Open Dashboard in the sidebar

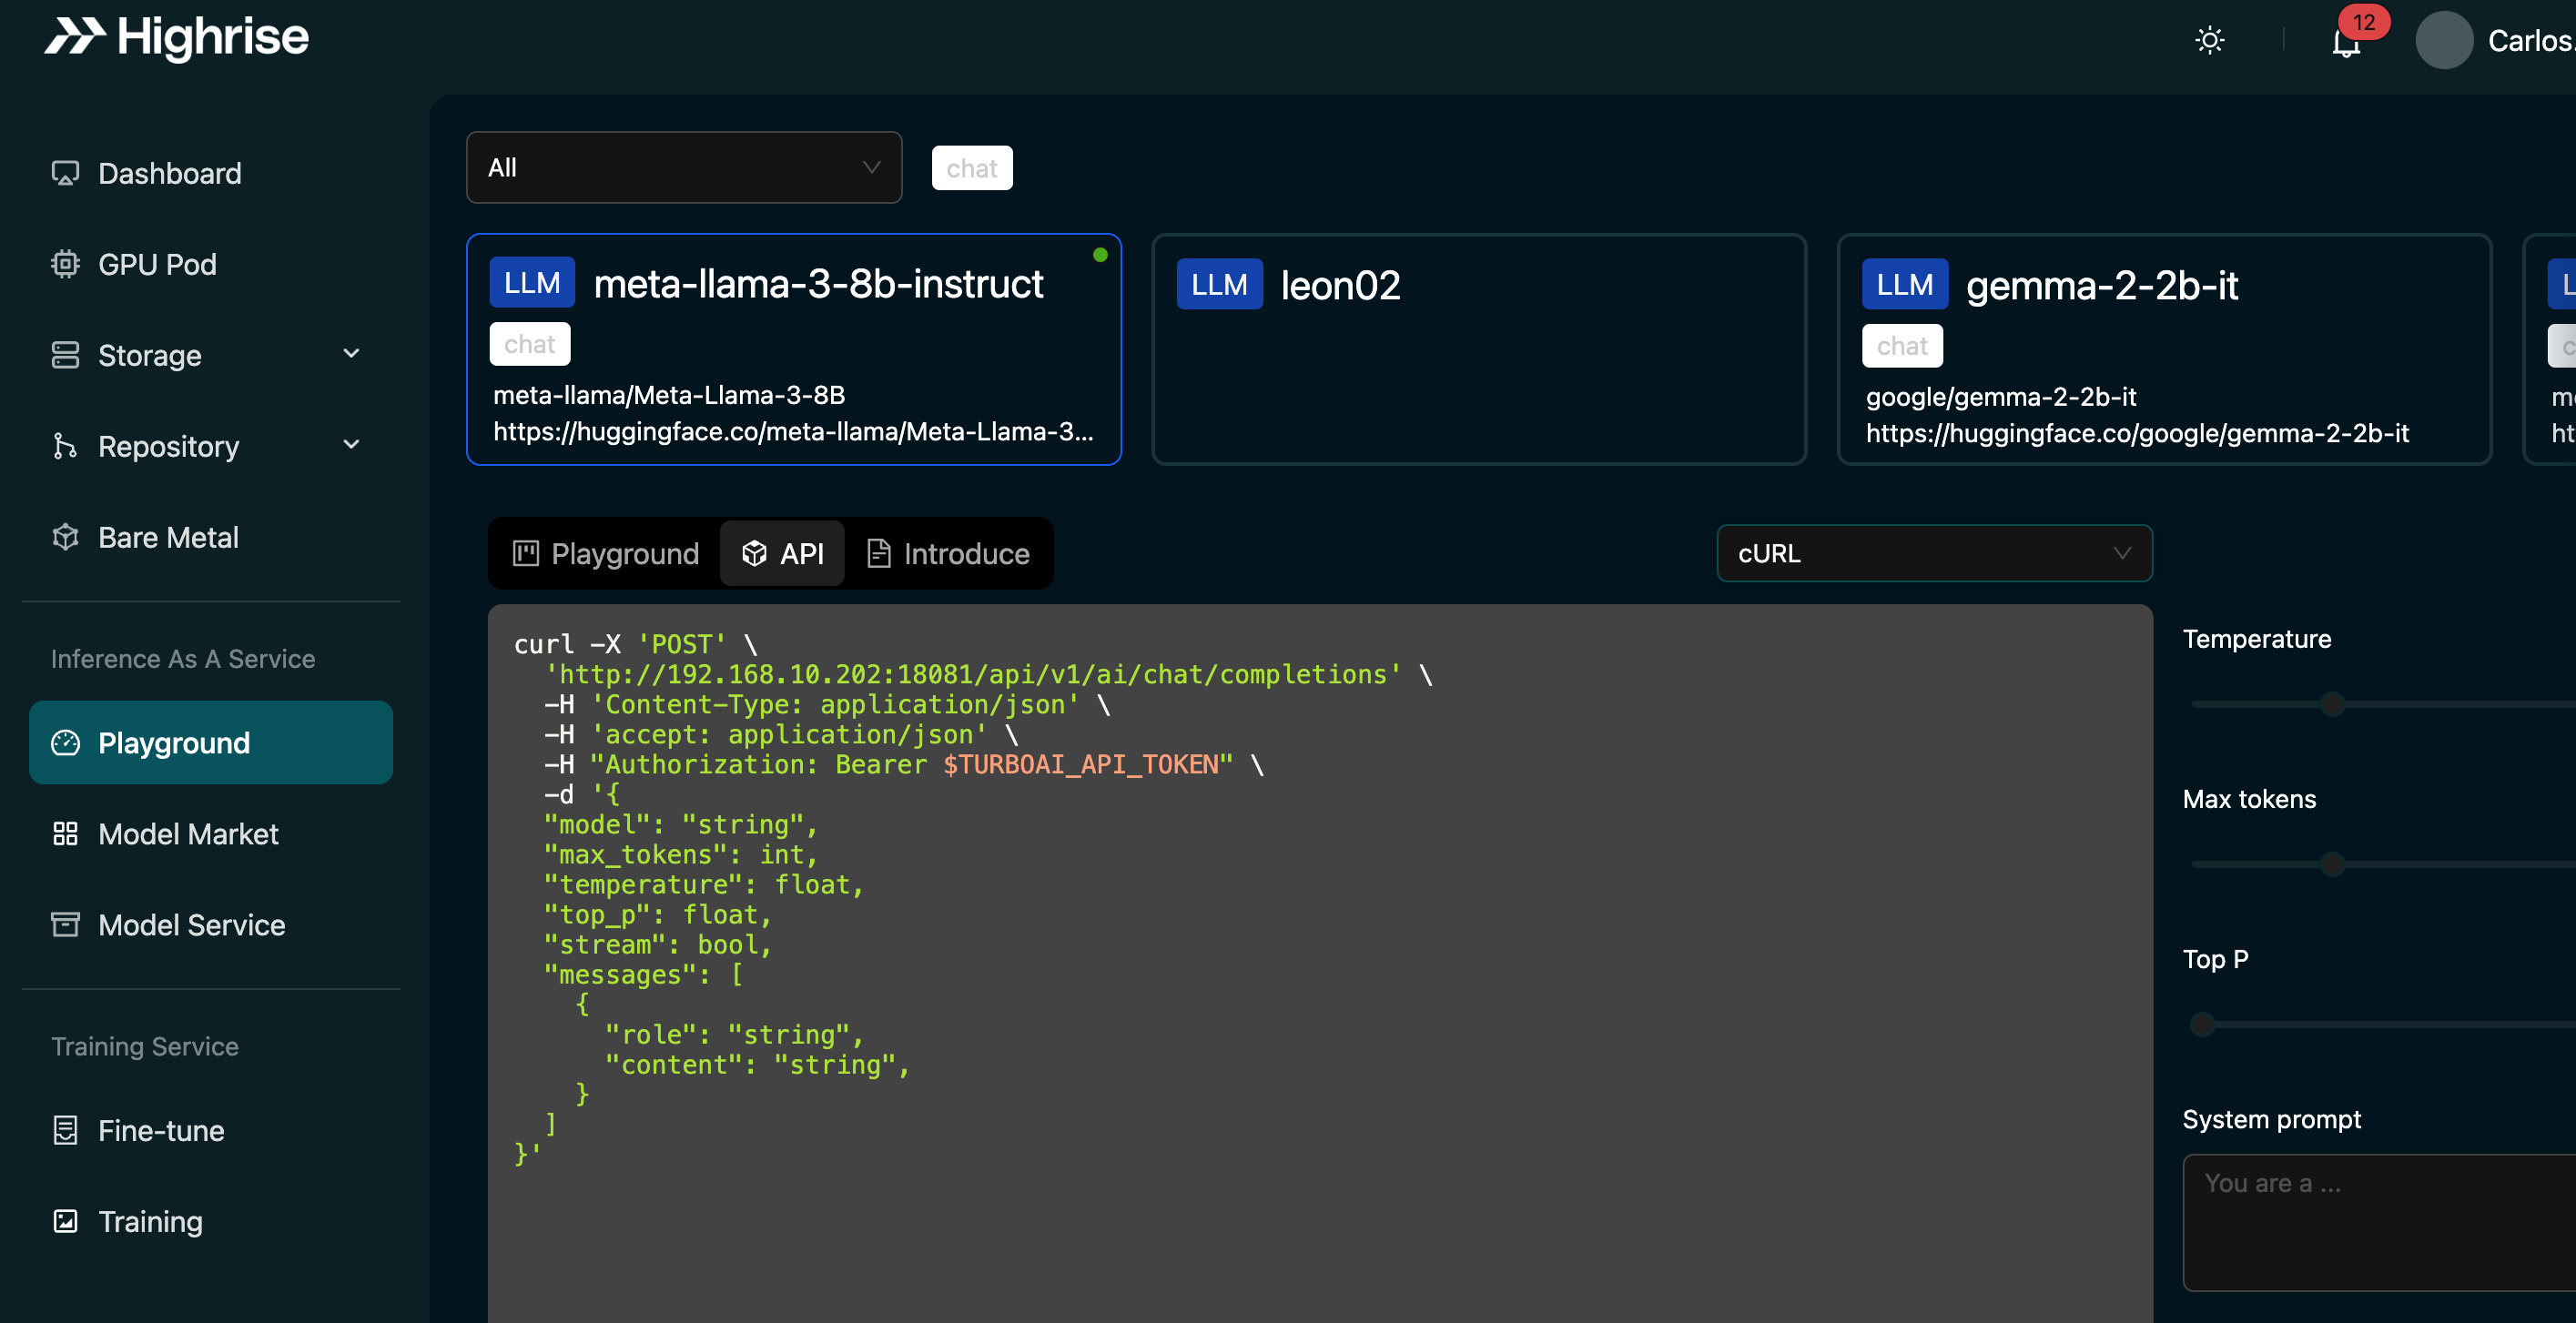tap(211, 173)
